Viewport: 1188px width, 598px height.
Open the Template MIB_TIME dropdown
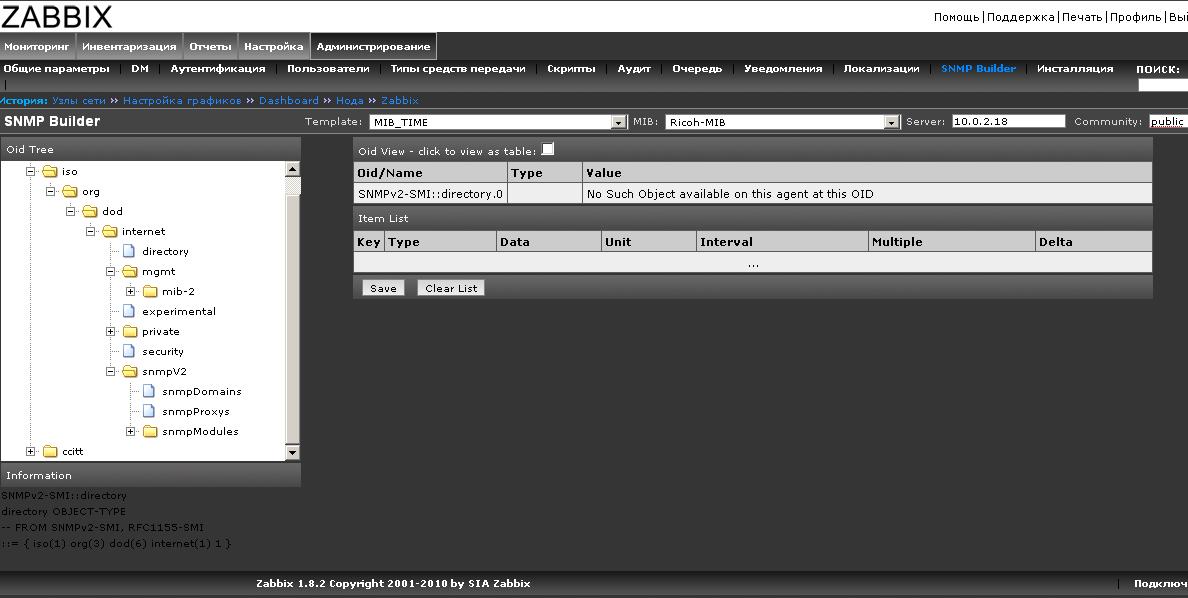499,122
